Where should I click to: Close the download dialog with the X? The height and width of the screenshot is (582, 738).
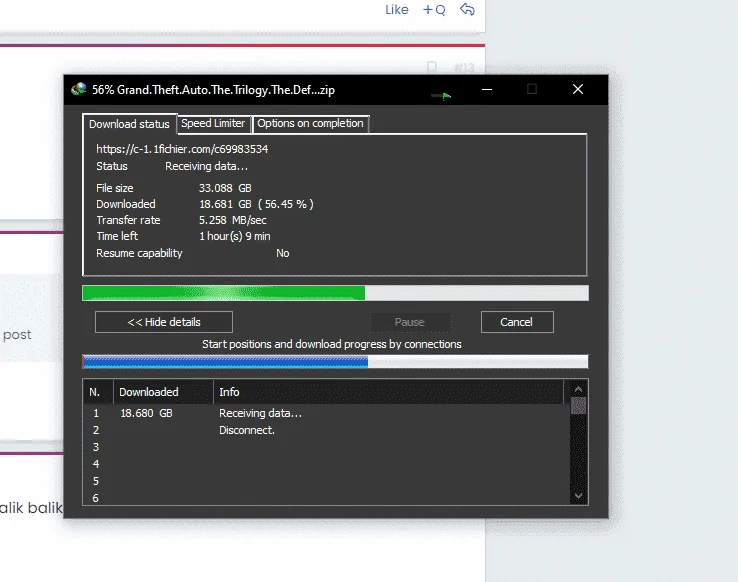(578, 89)
